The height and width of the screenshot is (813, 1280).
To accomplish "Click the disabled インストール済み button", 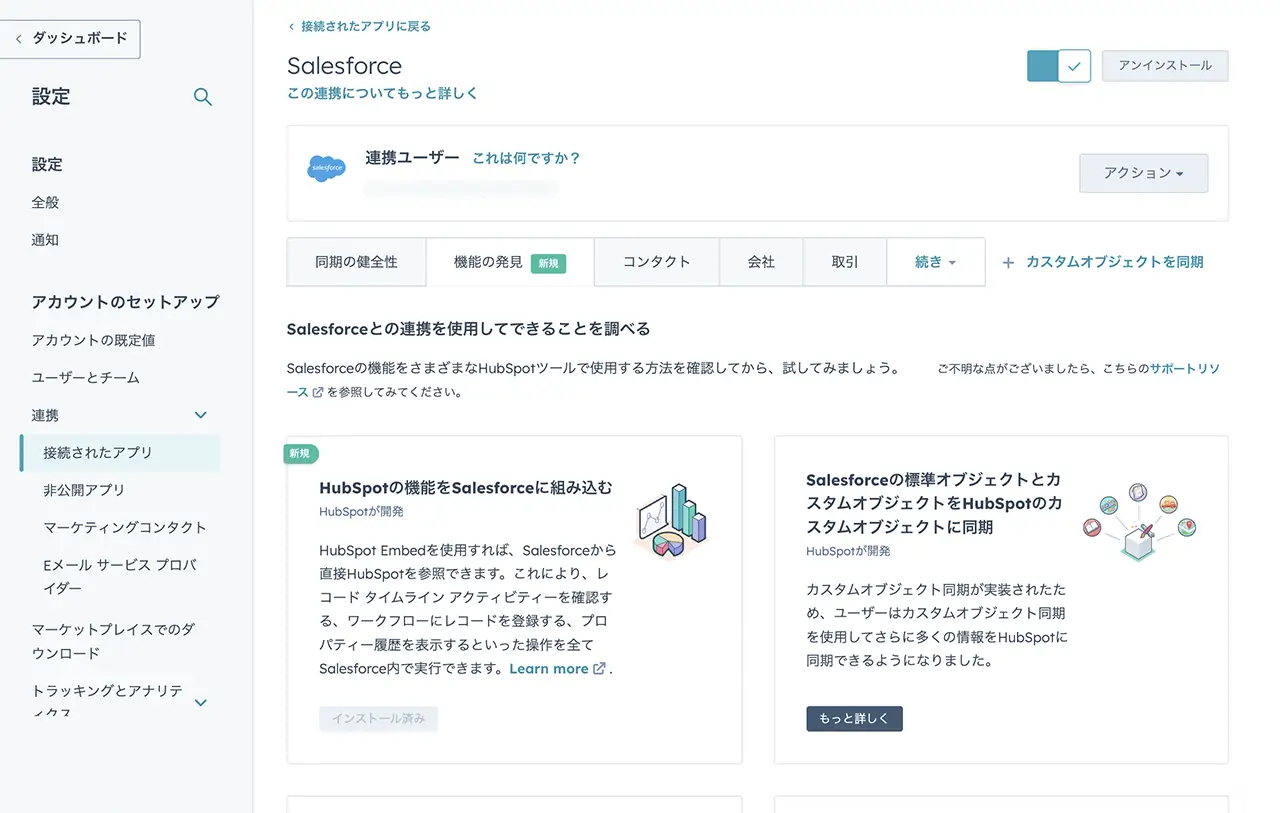I will (378, 718).
